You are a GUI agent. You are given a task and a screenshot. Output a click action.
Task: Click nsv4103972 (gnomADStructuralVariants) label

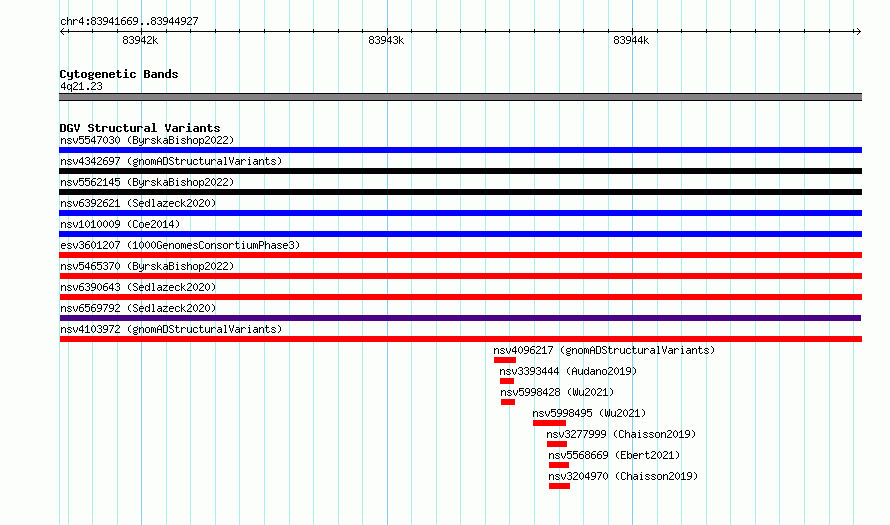[x=171, y=329]
